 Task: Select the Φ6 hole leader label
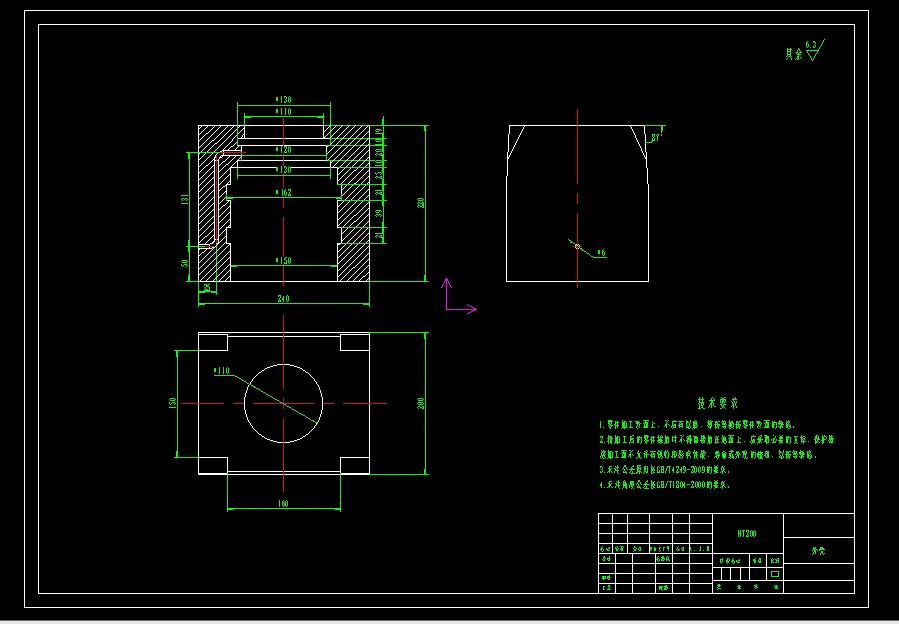(x=601, y=252)
